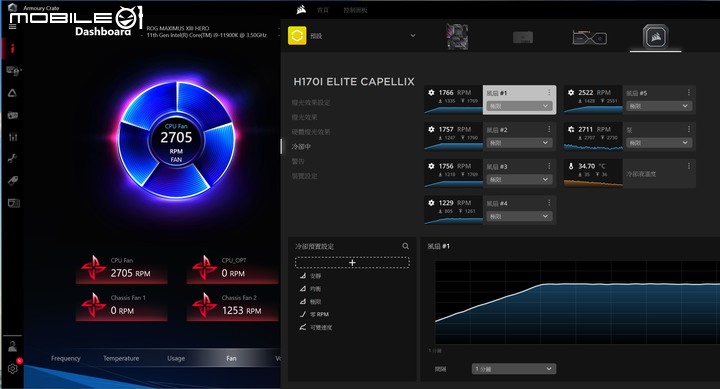Select the Dashboard info icon in Armoury Crate sidebar
This screenshot has height=389, width=720.
[x=12, y=48]
